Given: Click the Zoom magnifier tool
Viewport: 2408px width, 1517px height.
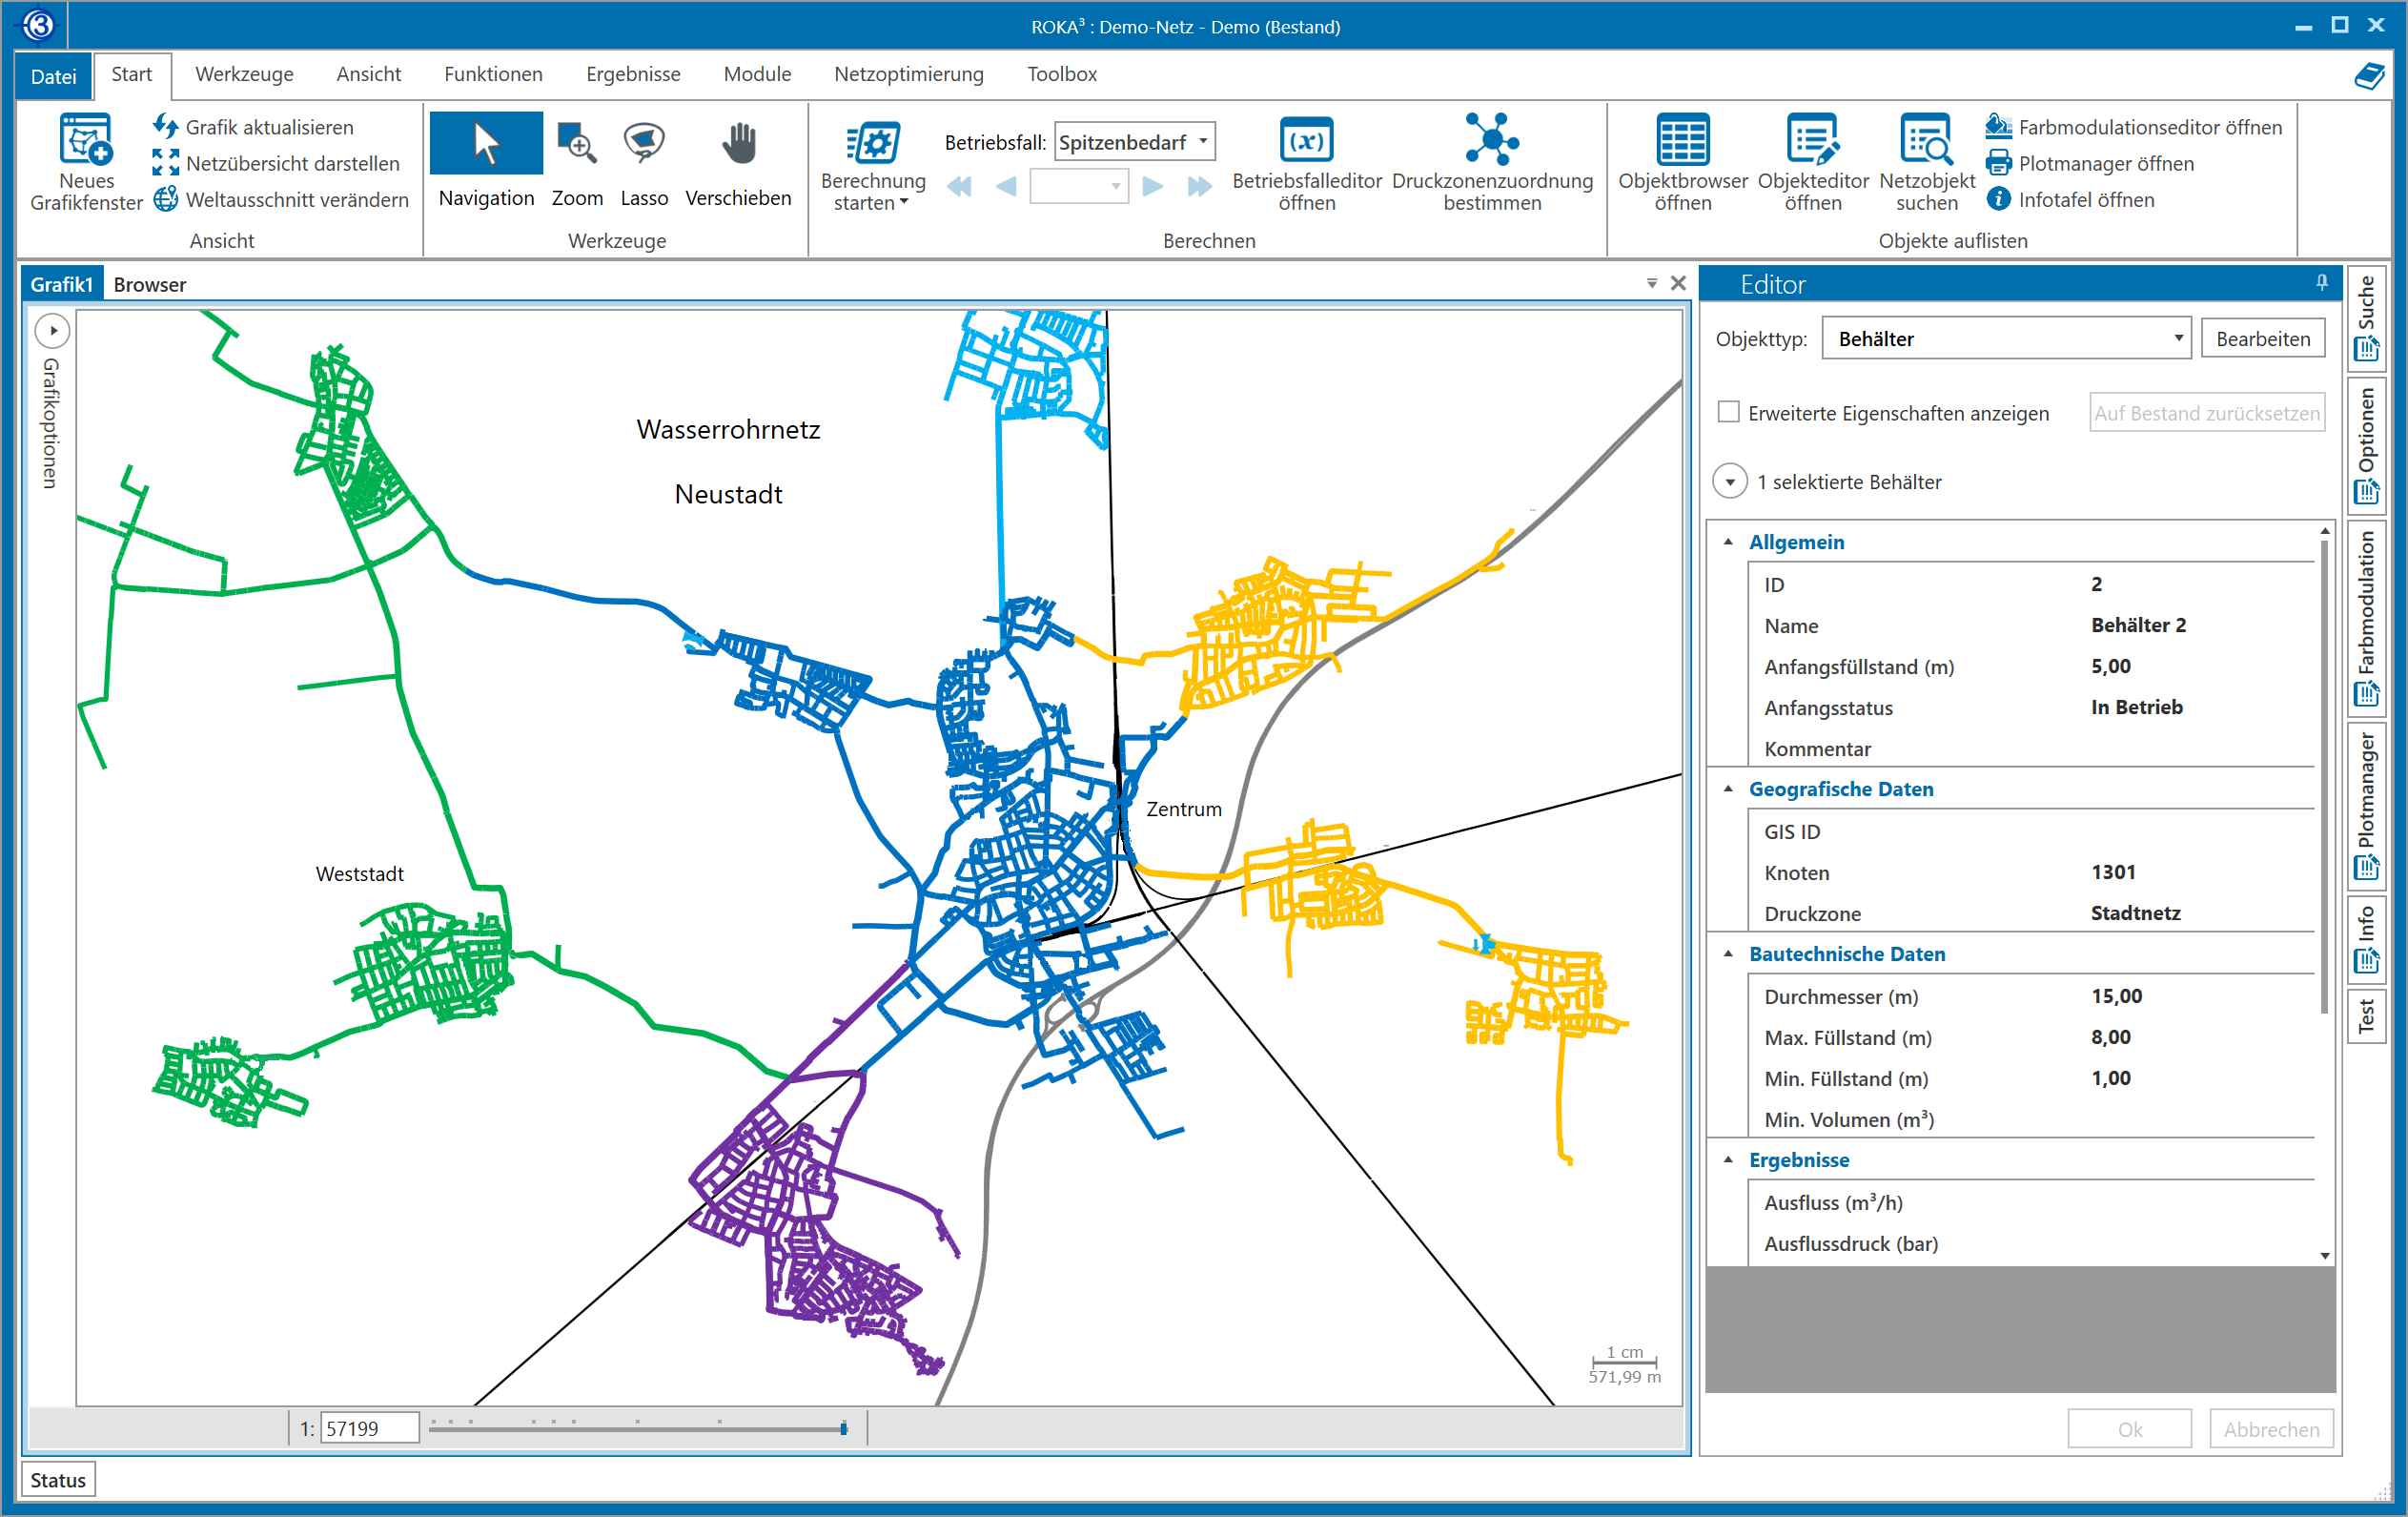Looking at the screenshot, I should [577, 145].
